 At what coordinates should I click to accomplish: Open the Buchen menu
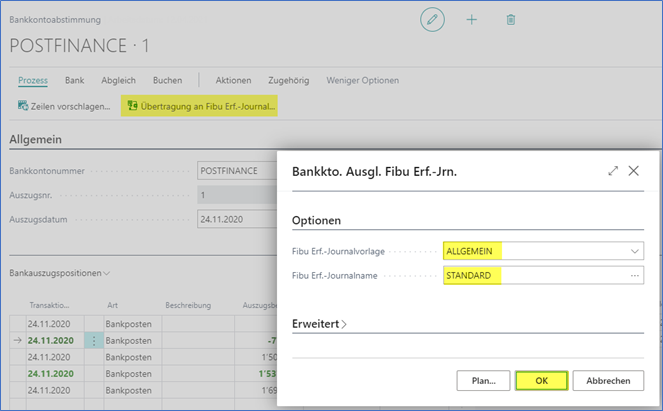click(167, 80)
